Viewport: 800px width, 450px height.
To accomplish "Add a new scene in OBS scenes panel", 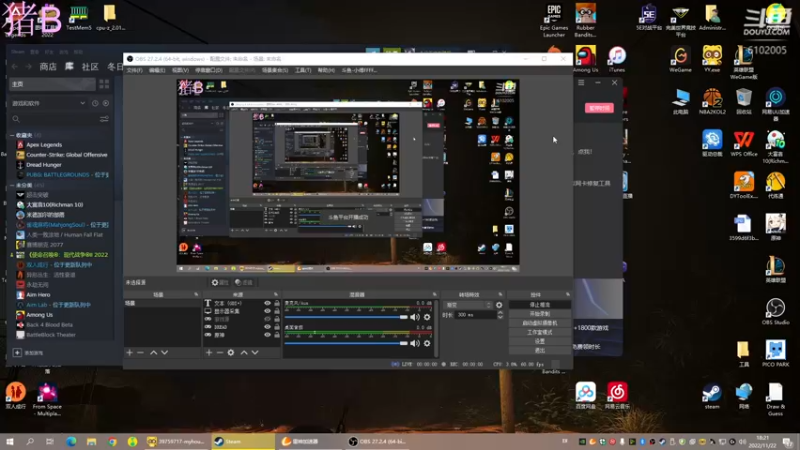I will click(x=130, y=353).
